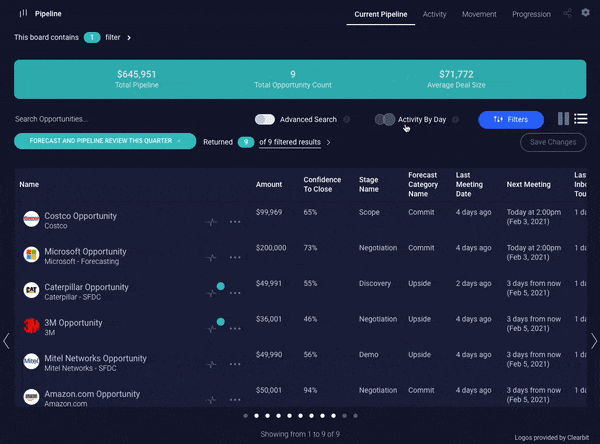Click the Caterpillar company logo
Viewport: 600px width, 444px height.
31,290
